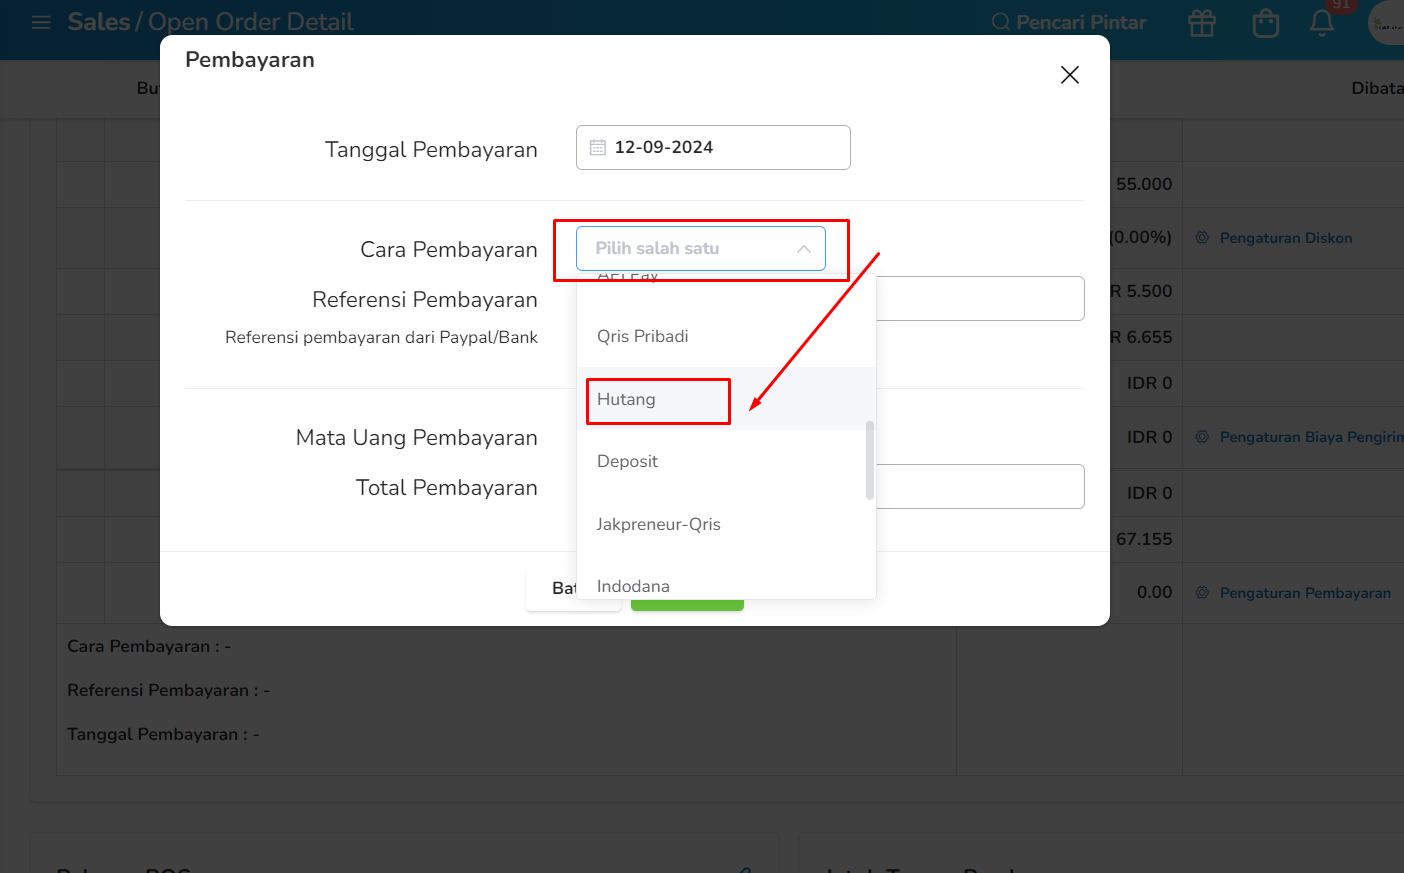Image resolution: width=1404 pixels, height=873 pixels.
Task: Click 'Cara Pembayaran : -' text below dialog
Action: [149, 646]
